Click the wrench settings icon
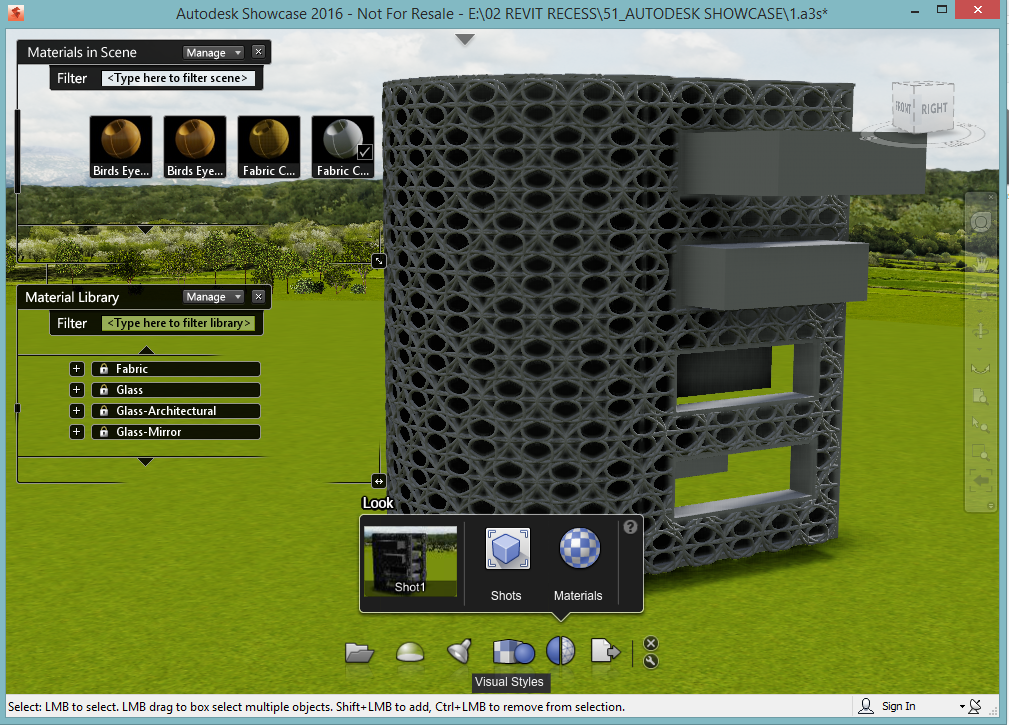1009x725 pixels. click(x=651, y=661)
